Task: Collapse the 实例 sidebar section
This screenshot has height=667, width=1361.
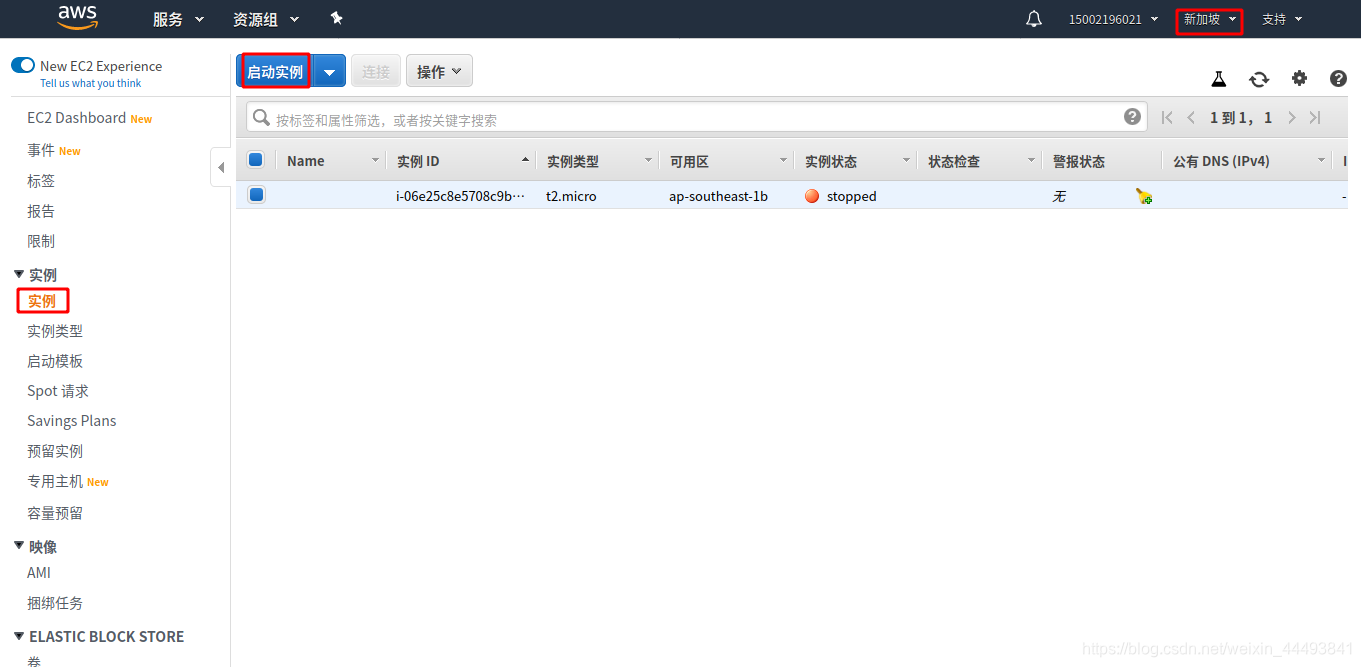Action: (19, 274)
